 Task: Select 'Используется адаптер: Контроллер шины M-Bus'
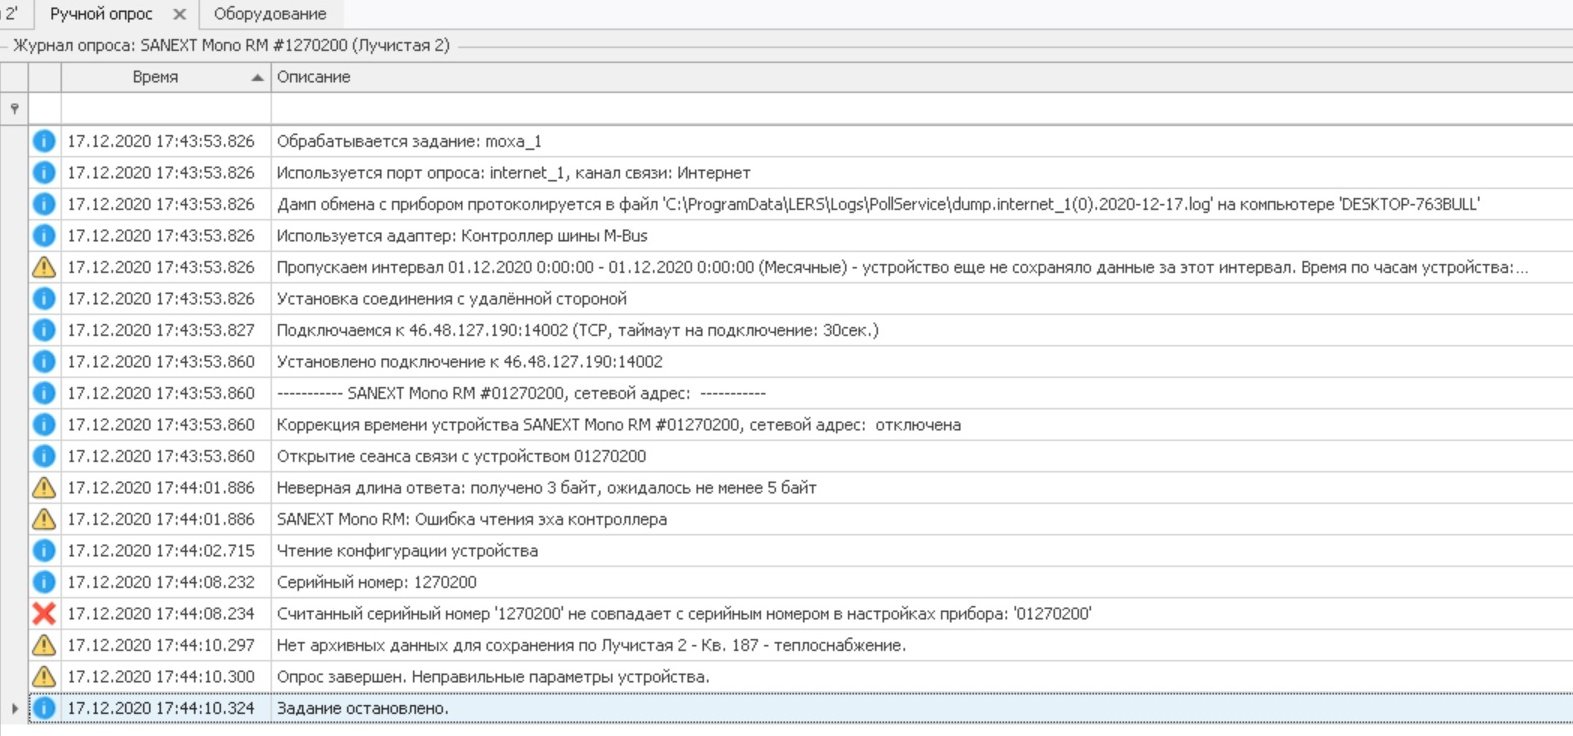[462, 236]
